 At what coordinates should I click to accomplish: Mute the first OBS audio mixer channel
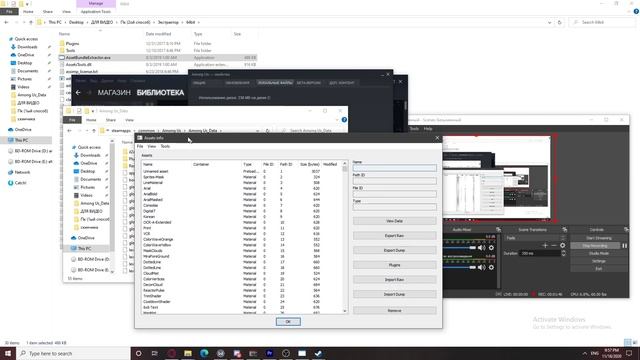tap(482, 247)
